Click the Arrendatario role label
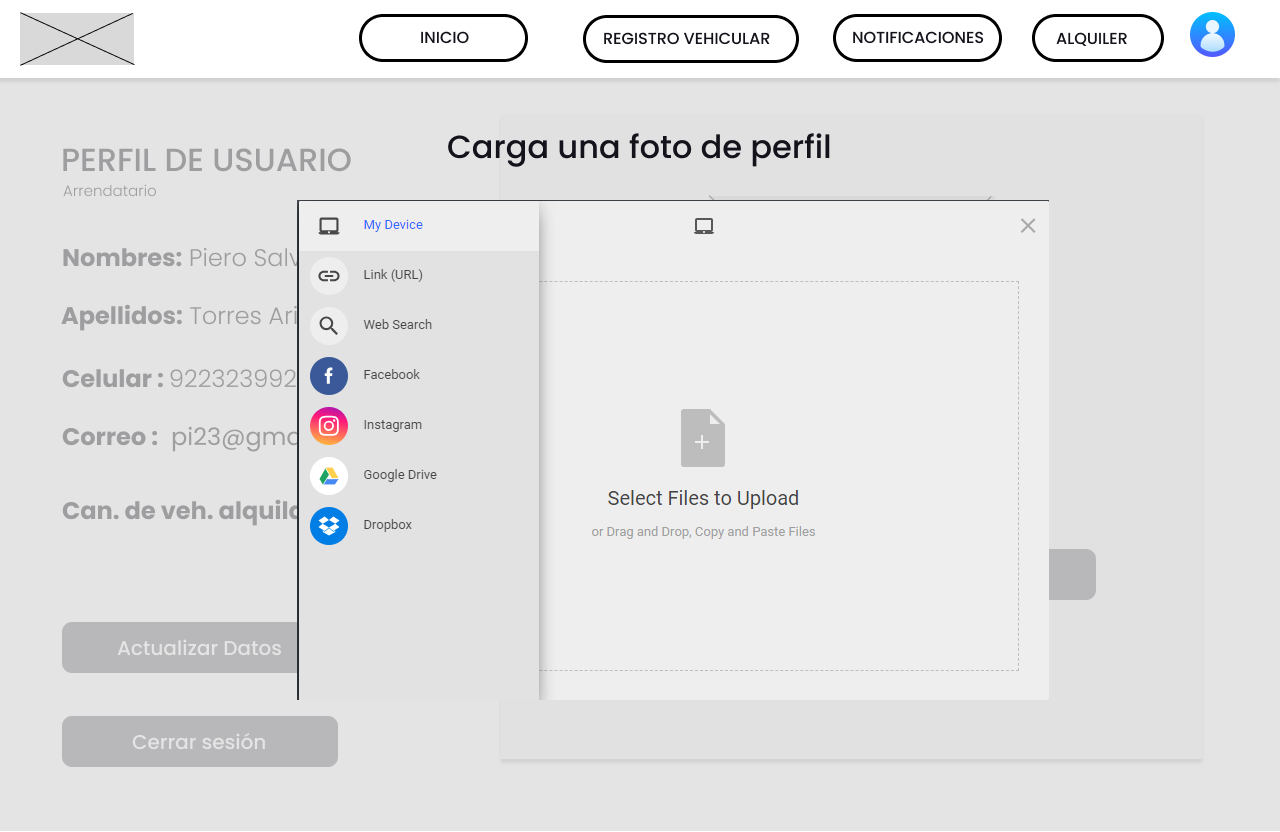 [x=110, y=191]
